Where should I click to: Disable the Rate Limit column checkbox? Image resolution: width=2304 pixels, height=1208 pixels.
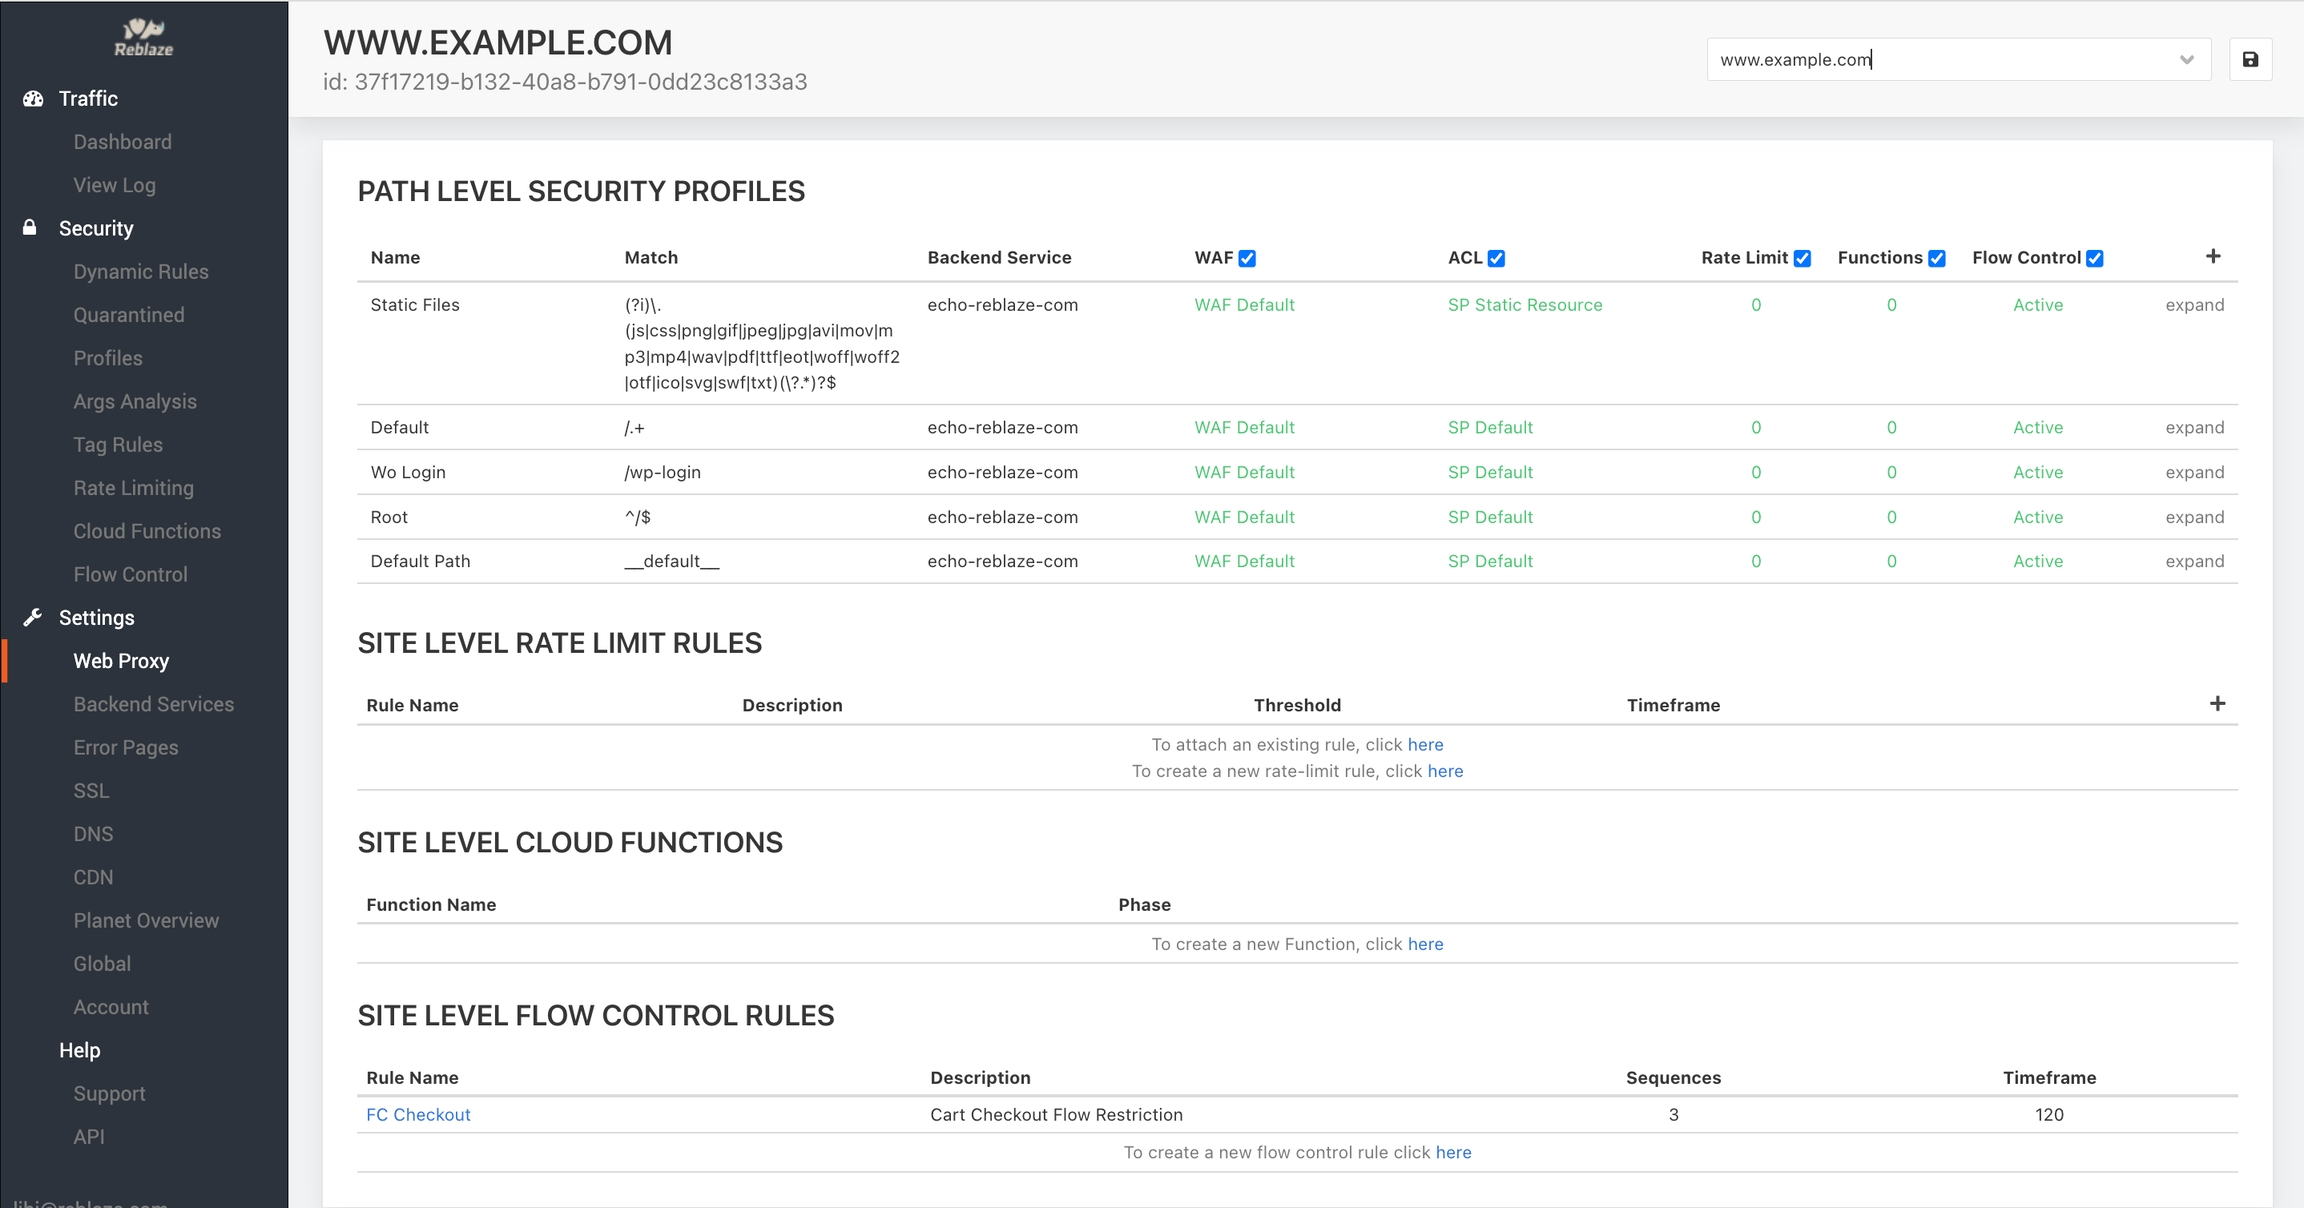(x=1802, y=259)
